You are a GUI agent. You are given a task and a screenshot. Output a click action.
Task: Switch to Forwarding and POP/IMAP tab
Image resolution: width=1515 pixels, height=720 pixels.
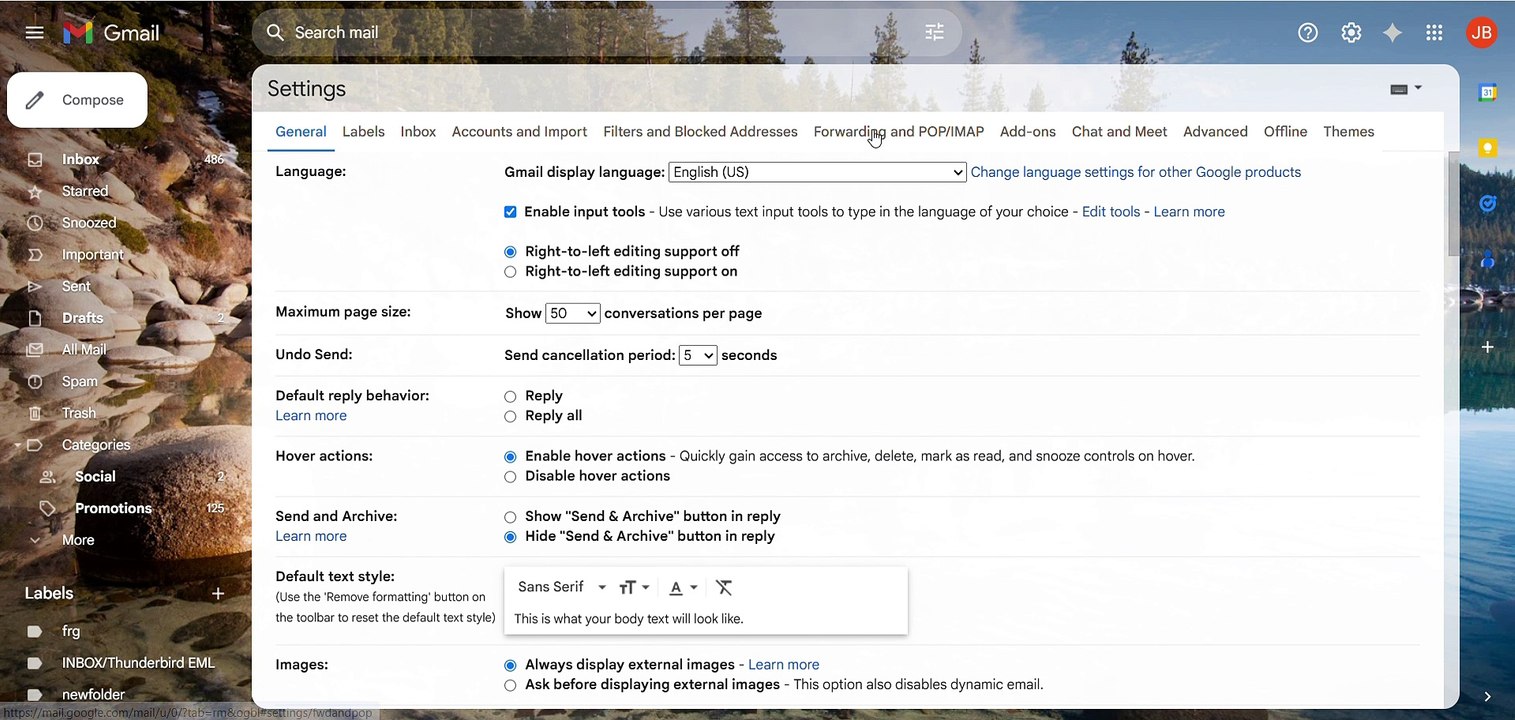click(898, 132)
